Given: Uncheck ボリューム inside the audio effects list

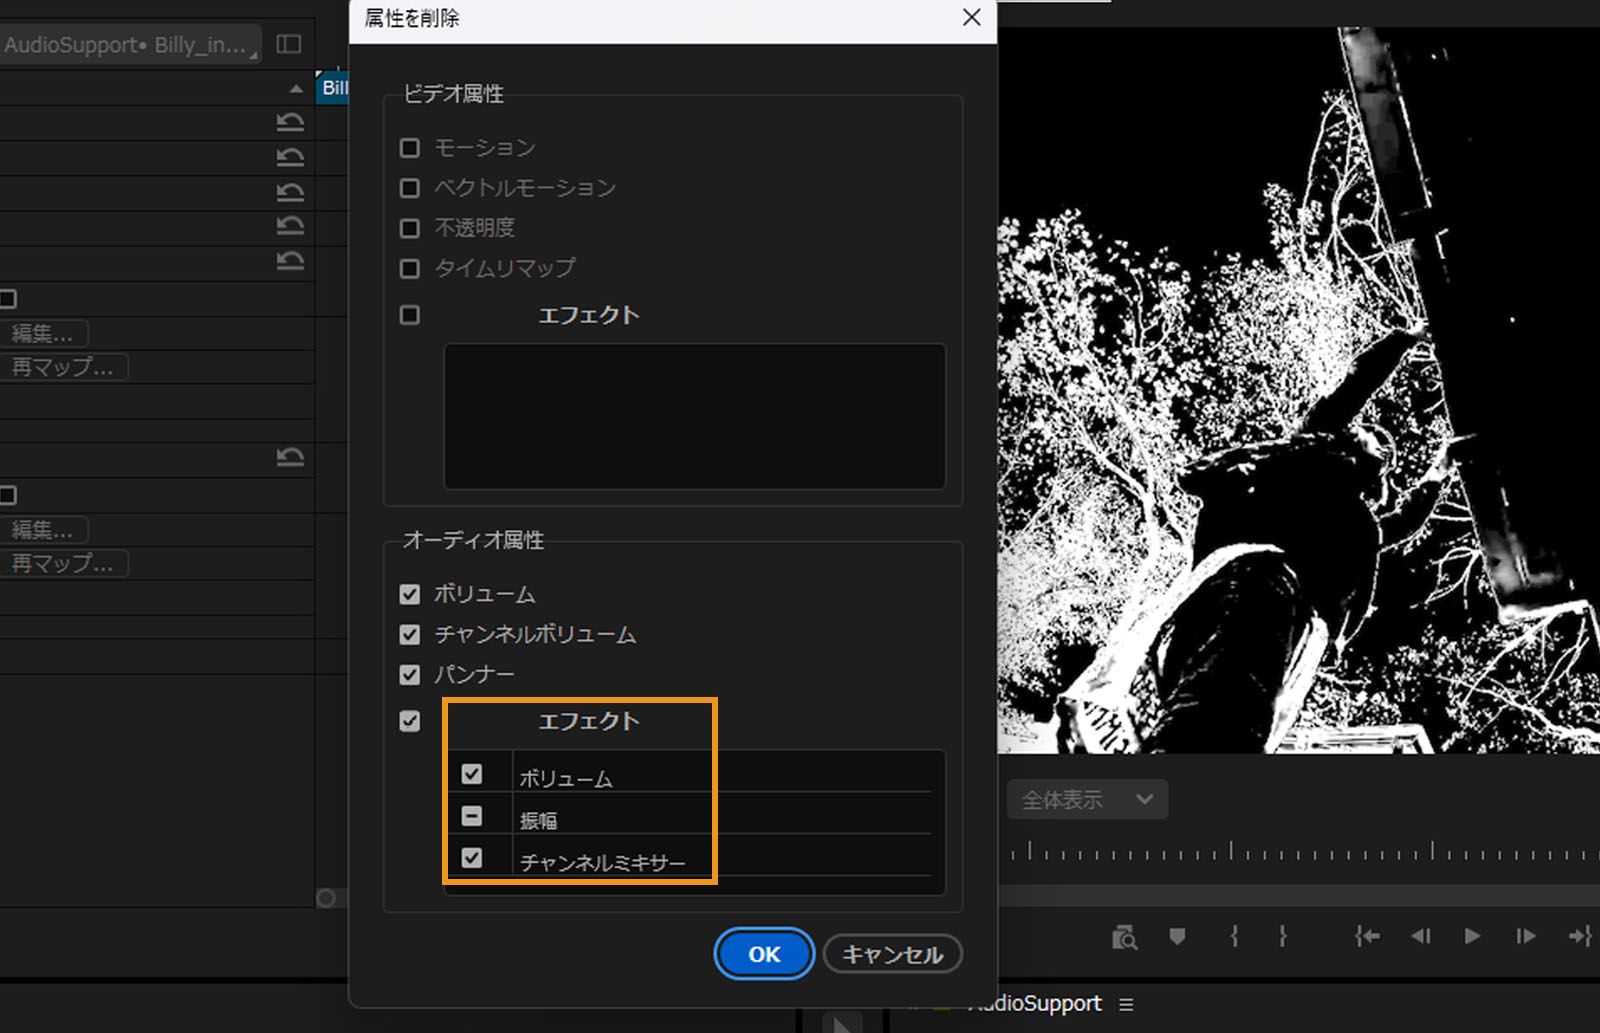Looking at the screenshot, I should tap(472, 774).
